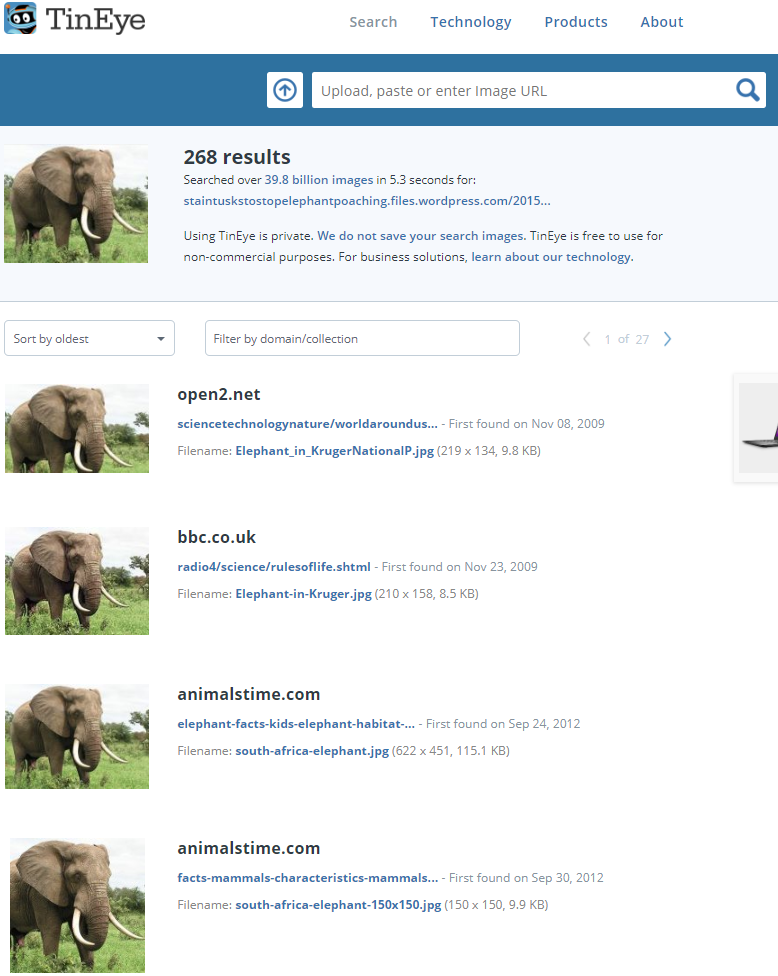Open south-africa-elephant.jpg filename link
Image resolution: width=778 pixels, height=976 pixels.
pyautogui.click(x=312, y=751)
